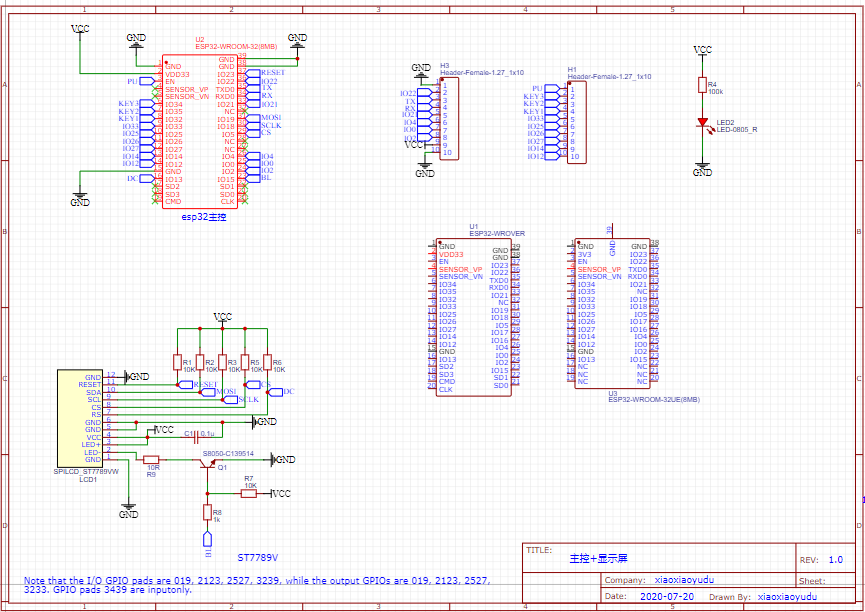Click the "ESP32-WROVER" part name text
The width and height of the screenshot is (865, 612).
[497, 233]
